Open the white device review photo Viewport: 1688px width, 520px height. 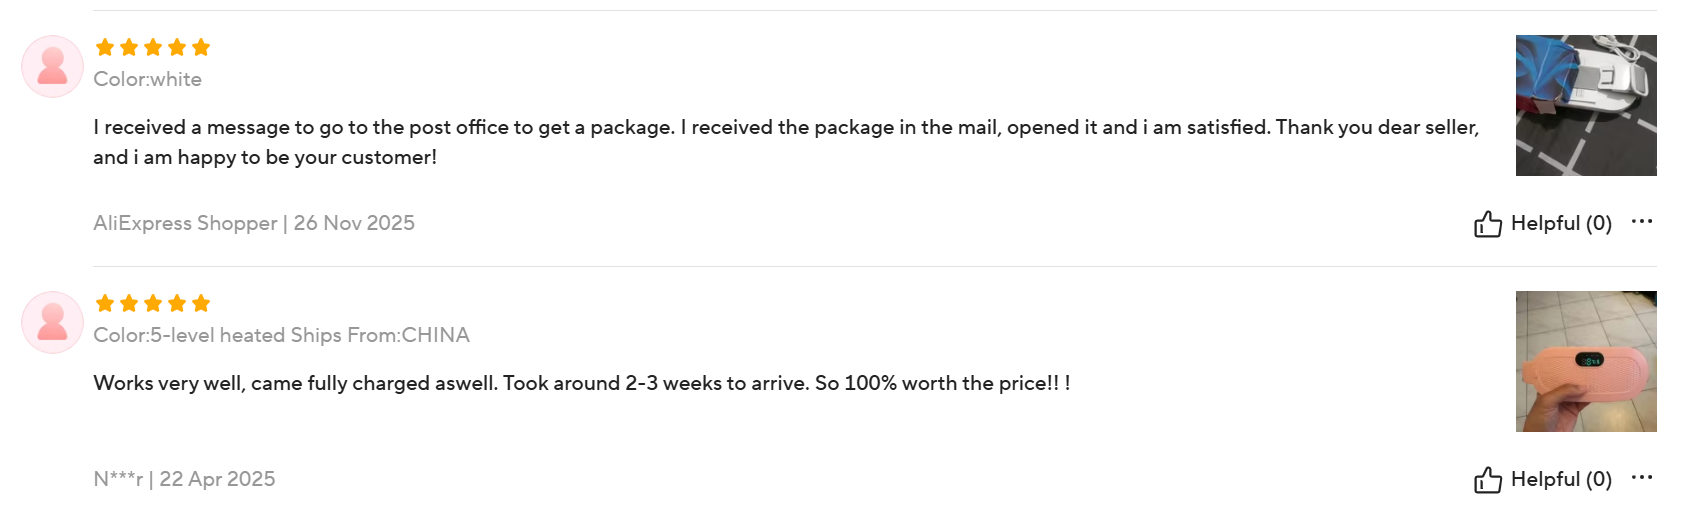point(1585,105)
